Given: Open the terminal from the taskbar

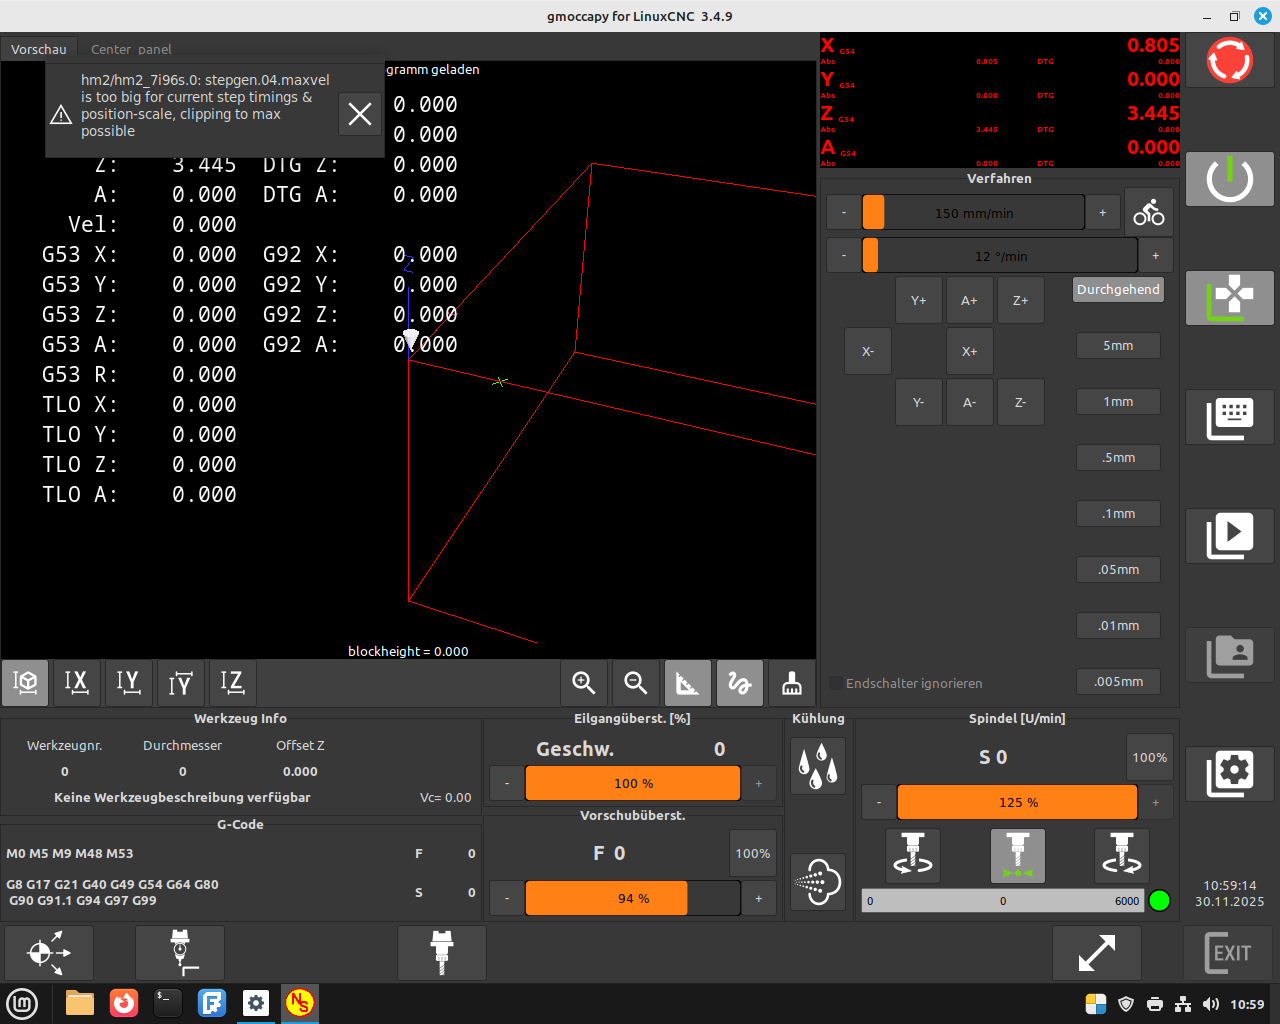Looking at the screenshot, I should coord(167,1003).
